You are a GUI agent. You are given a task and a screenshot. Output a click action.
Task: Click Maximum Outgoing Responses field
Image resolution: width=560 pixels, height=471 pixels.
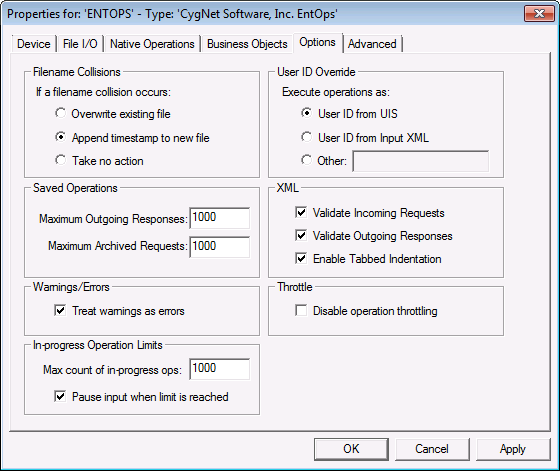click(220, 217)
